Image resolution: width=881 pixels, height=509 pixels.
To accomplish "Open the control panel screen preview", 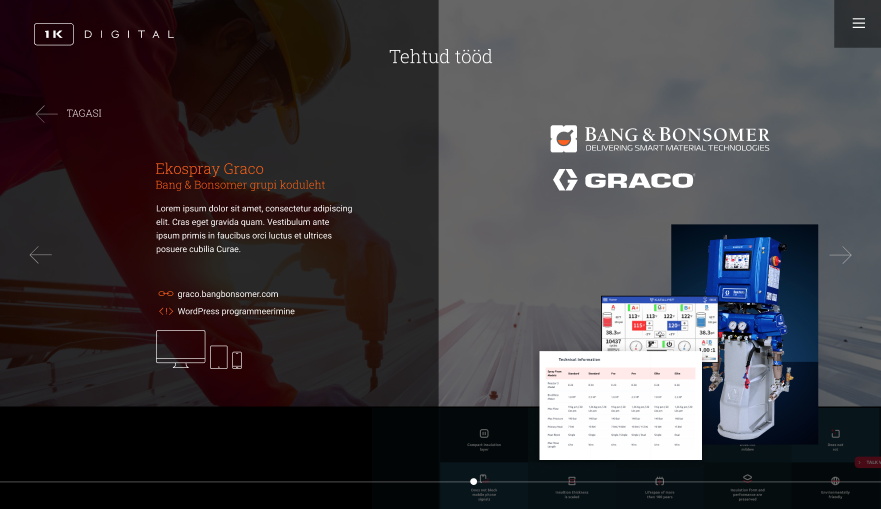I will coord(659,324).
